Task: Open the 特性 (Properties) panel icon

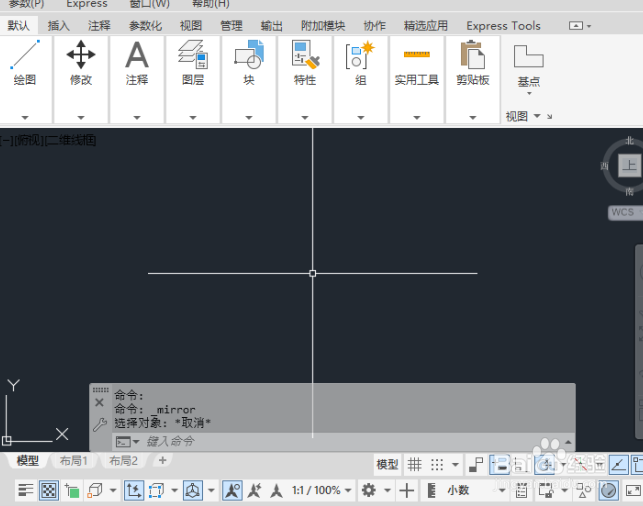Action: click(x=305, y=54)
